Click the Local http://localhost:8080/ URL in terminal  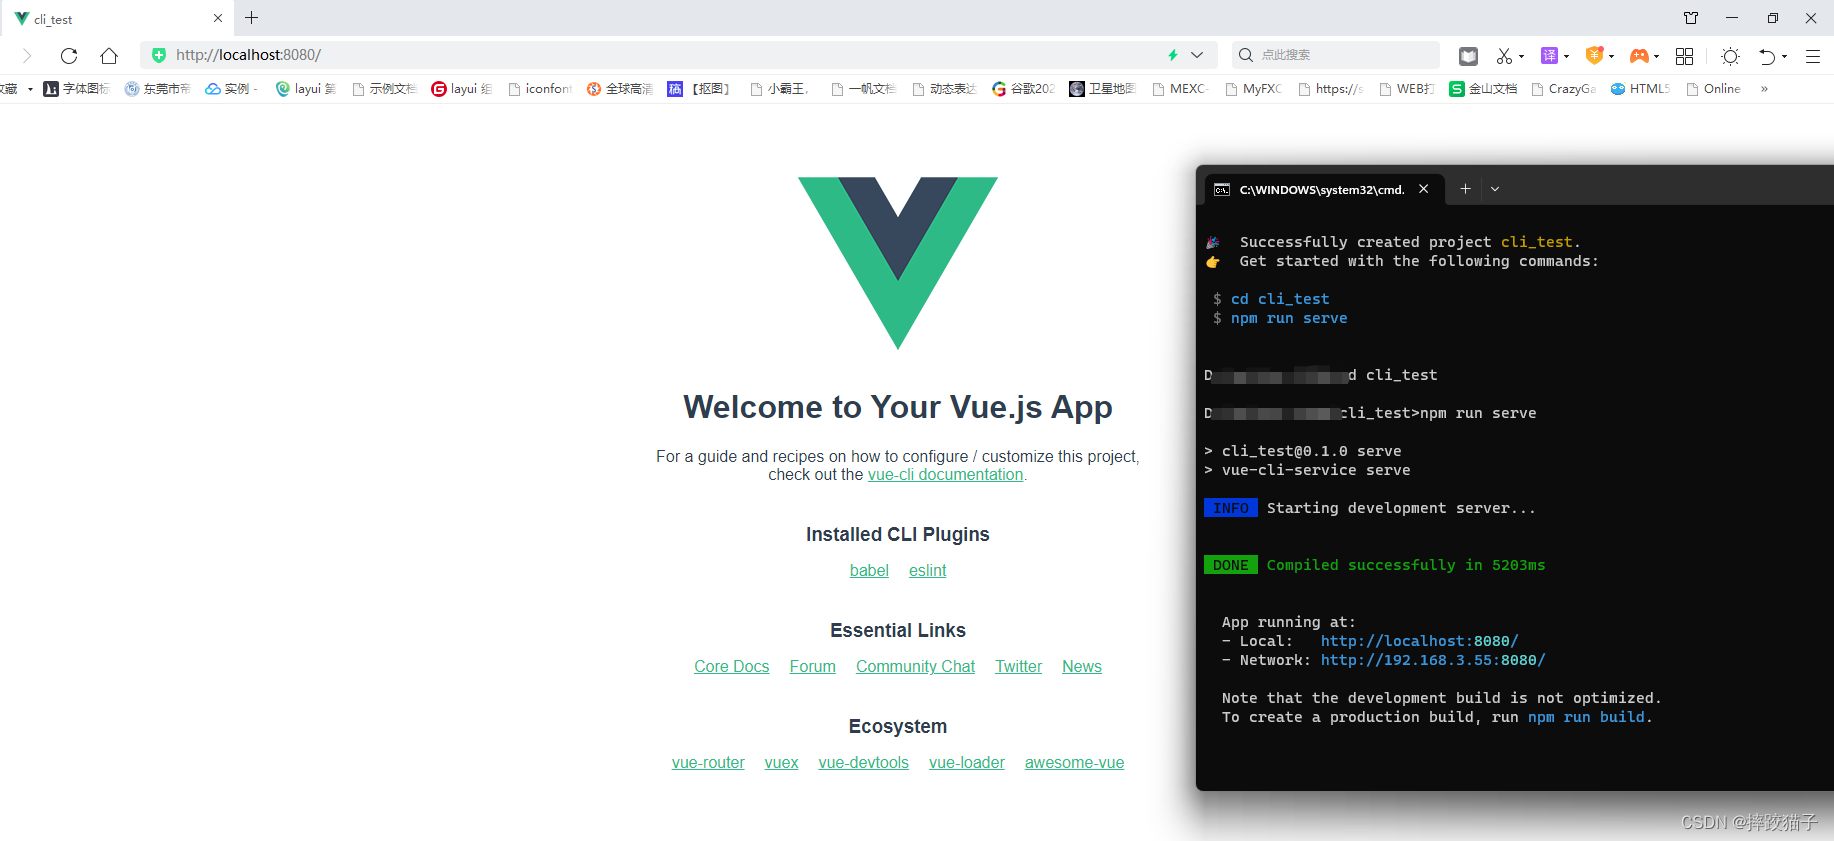1419,641
